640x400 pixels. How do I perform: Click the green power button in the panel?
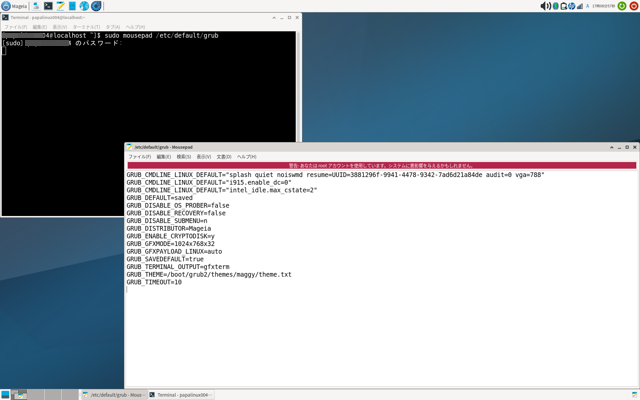(622, 6)
